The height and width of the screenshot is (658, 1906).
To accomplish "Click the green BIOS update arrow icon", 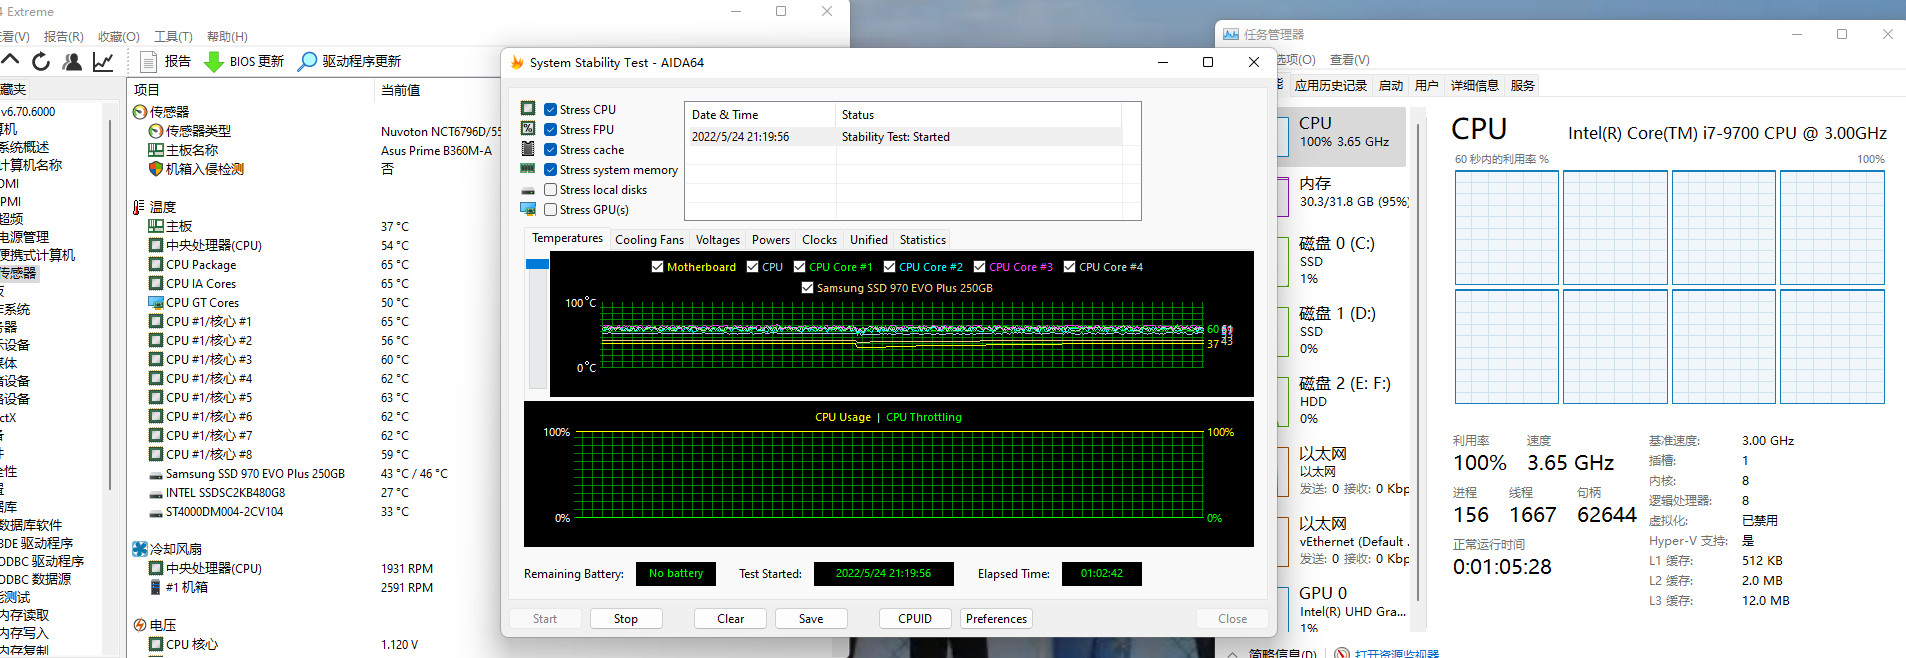I will [214, 62].
